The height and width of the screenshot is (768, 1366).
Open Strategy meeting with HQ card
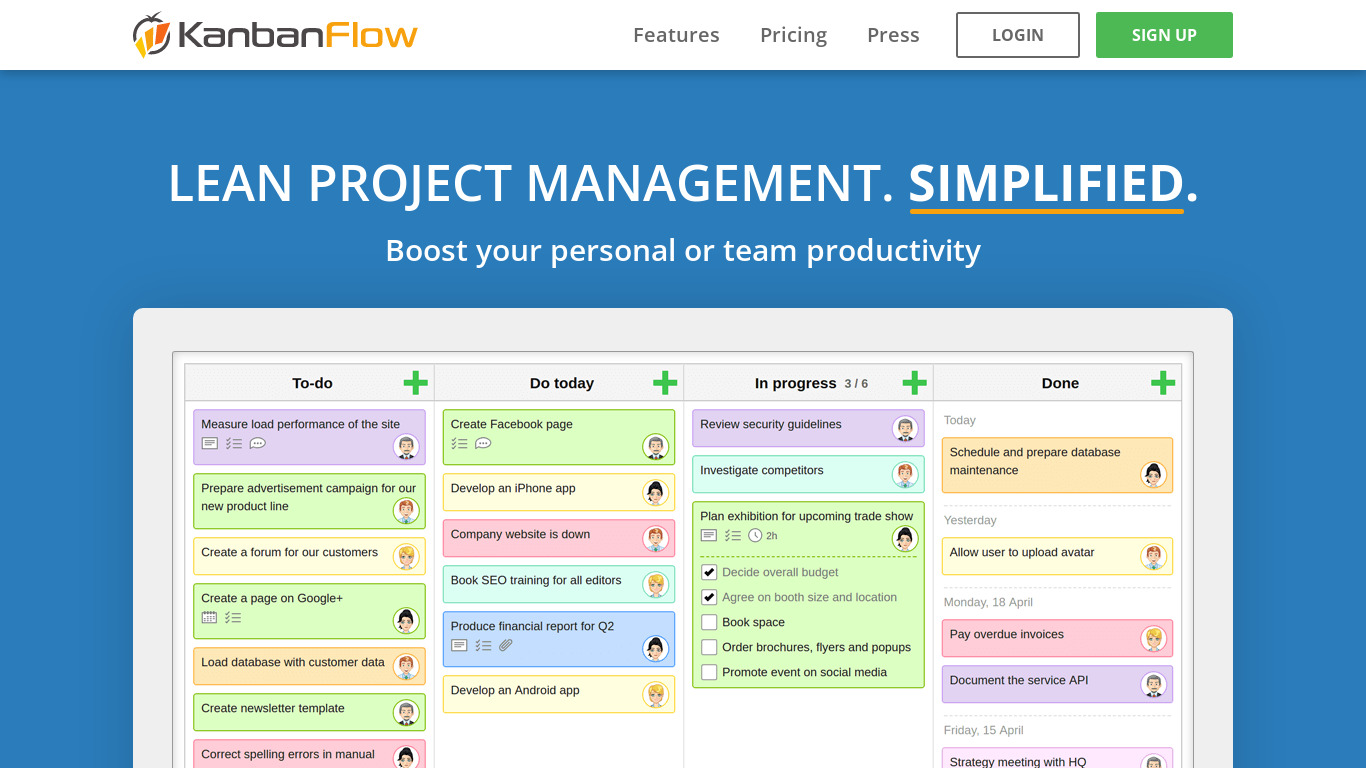click(x=1057, y=759)
